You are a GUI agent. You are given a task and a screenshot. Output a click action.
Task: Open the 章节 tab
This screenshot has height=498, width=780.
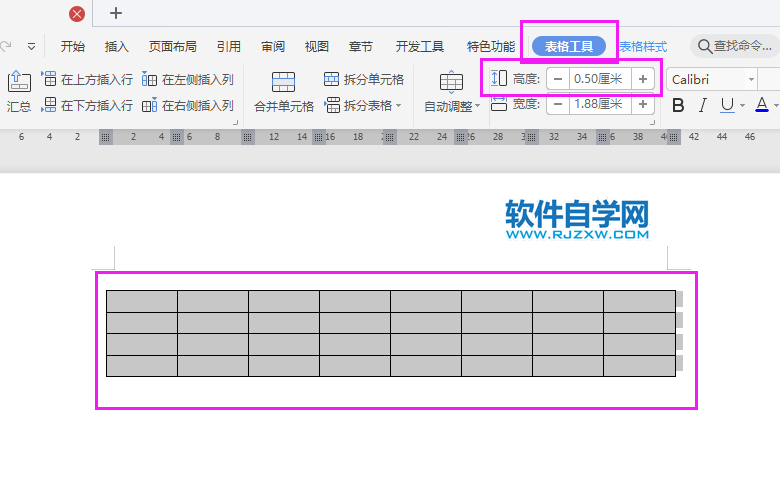pos(361,47)
